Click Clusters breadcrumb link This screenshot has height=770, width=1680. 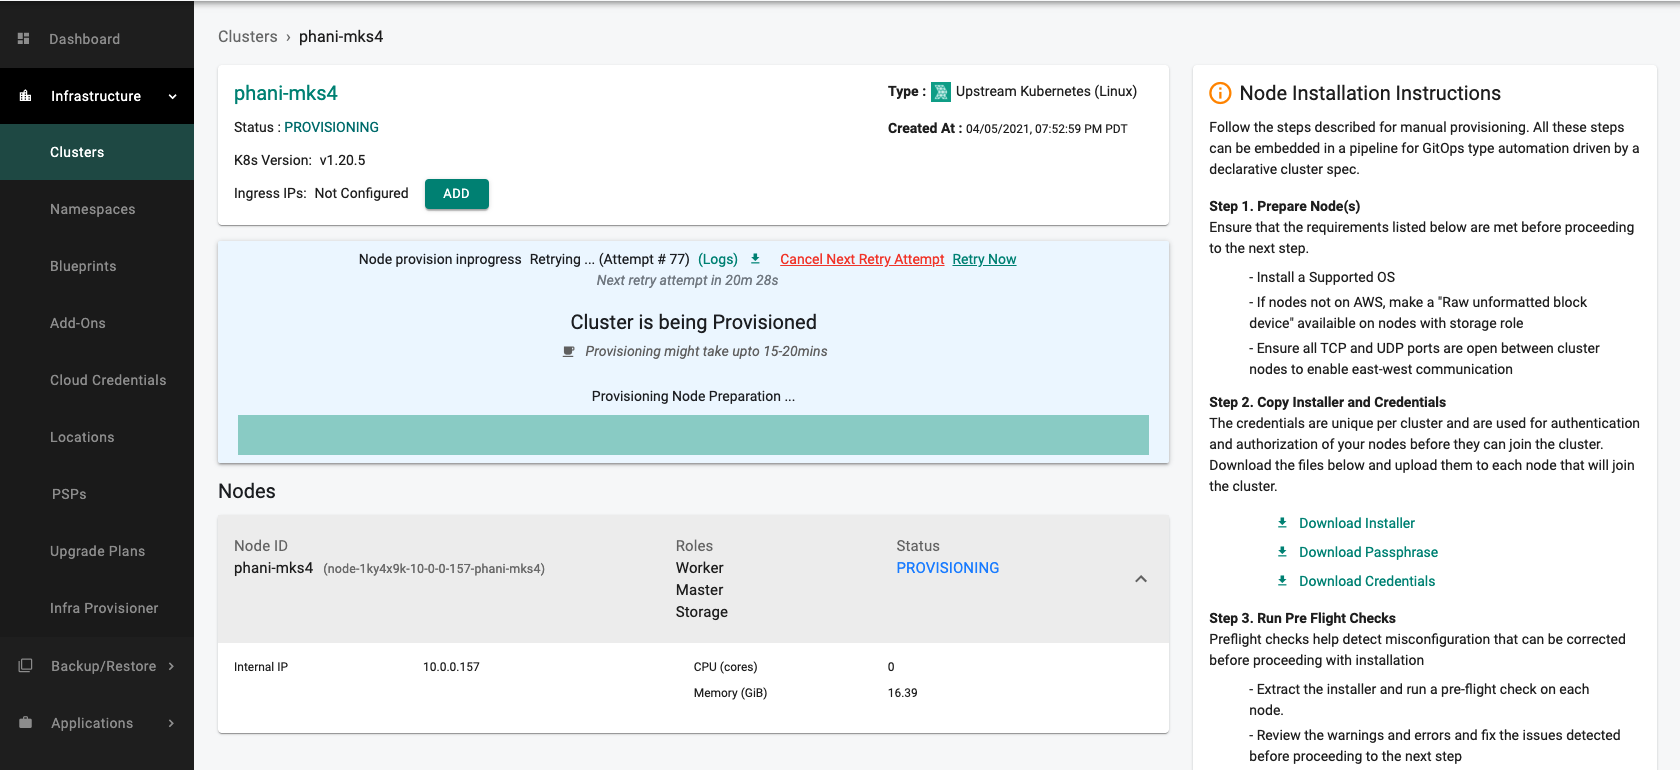tap(248, 37)
